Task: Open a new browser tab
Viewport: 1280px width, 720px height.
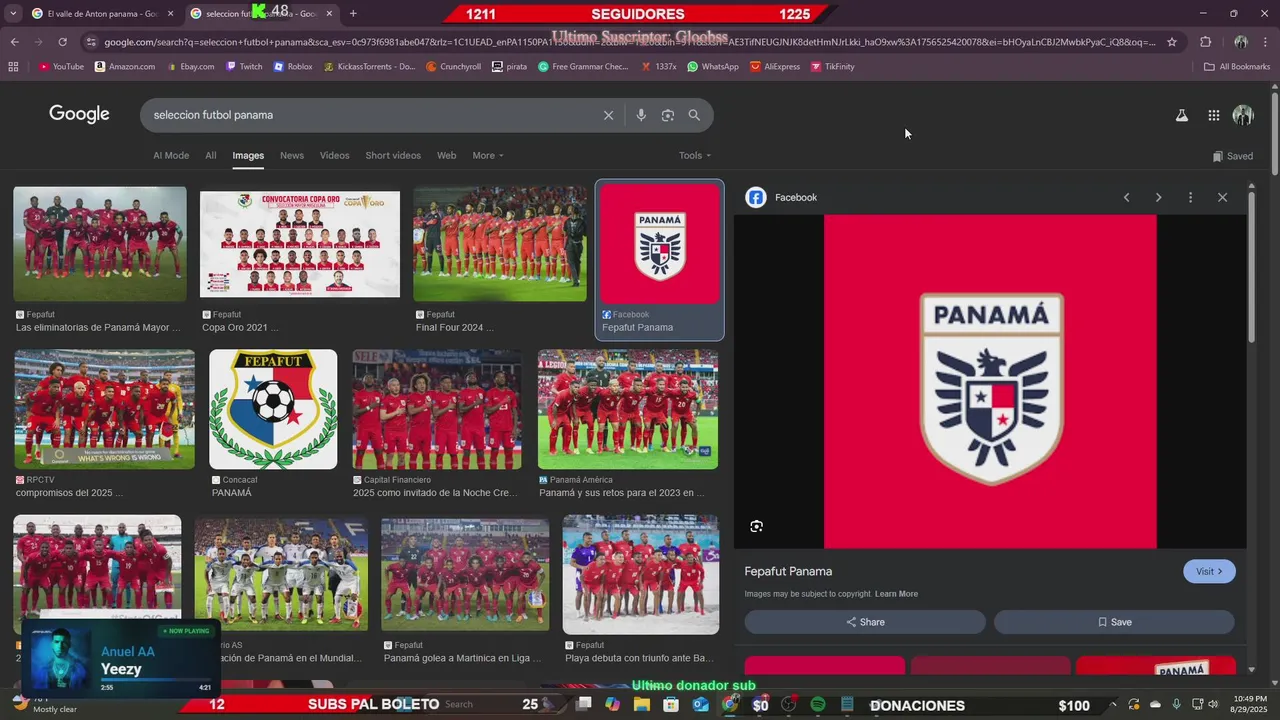Action: (x=353, y=13)
